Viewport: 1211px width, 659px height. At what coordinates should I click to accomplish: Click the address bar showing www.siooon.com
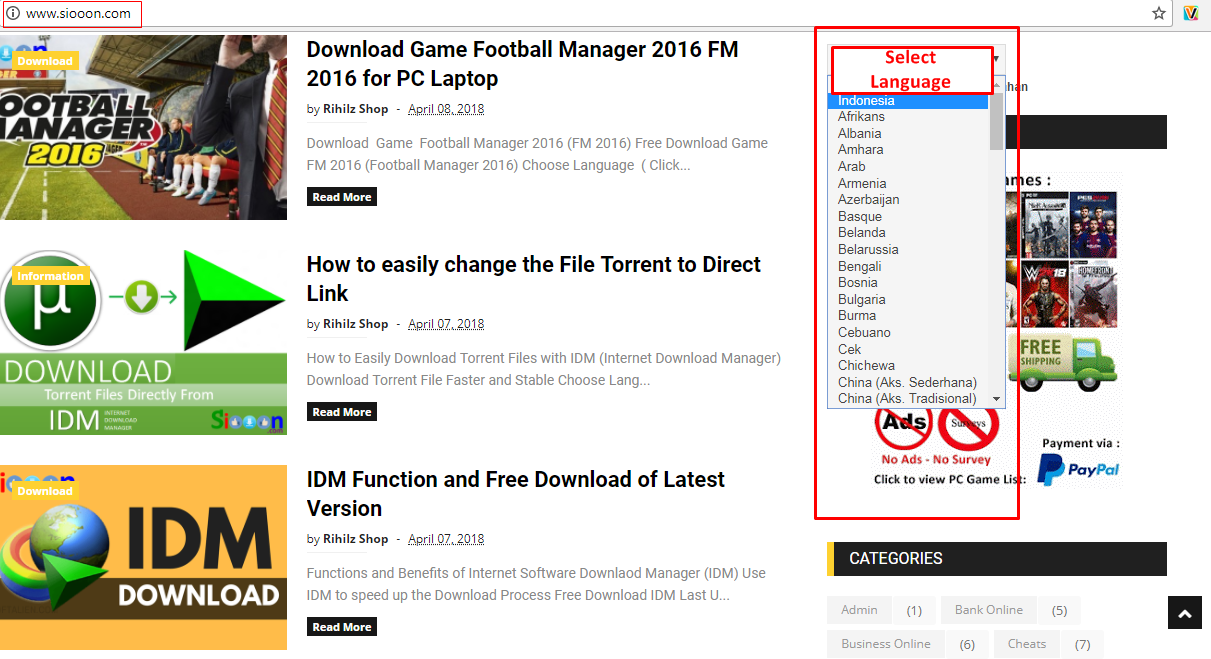click(70, 14)
